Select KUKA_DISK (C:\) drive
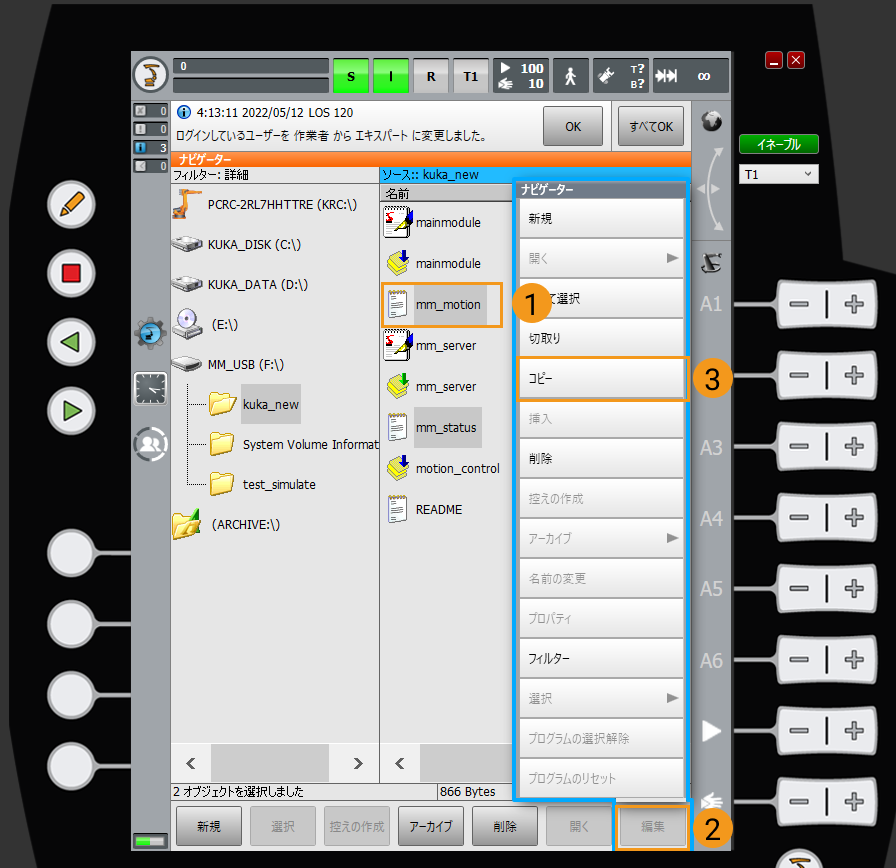 click(237, 245)
